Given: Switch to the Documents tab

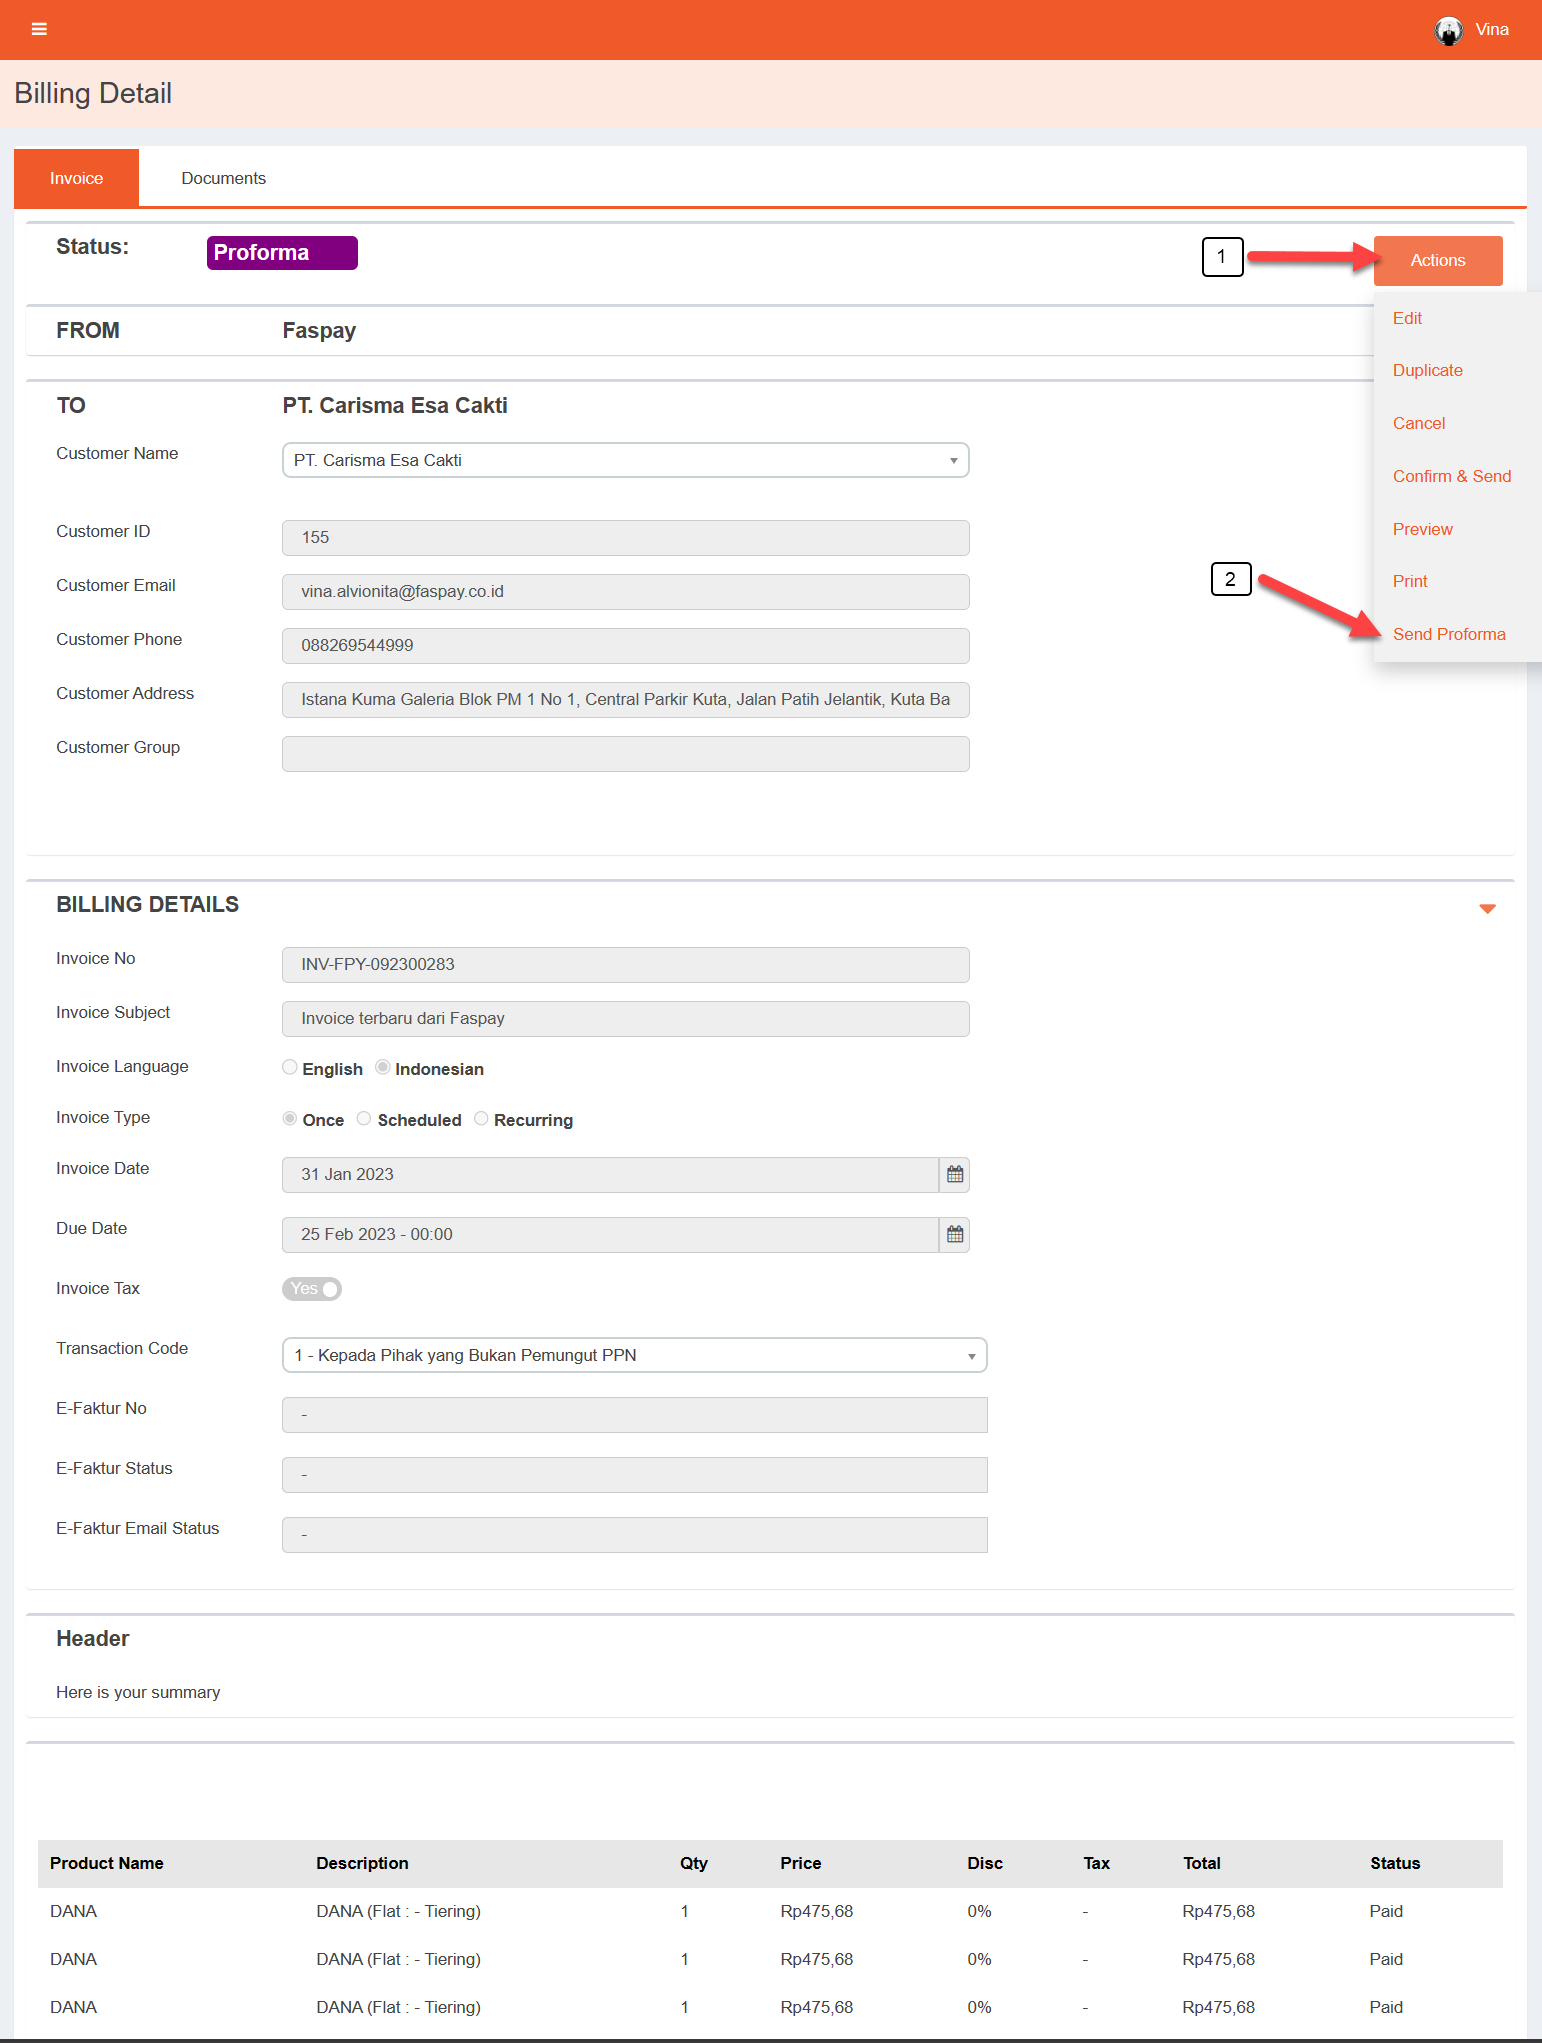Looking at the screenshot, I should 223,178.
